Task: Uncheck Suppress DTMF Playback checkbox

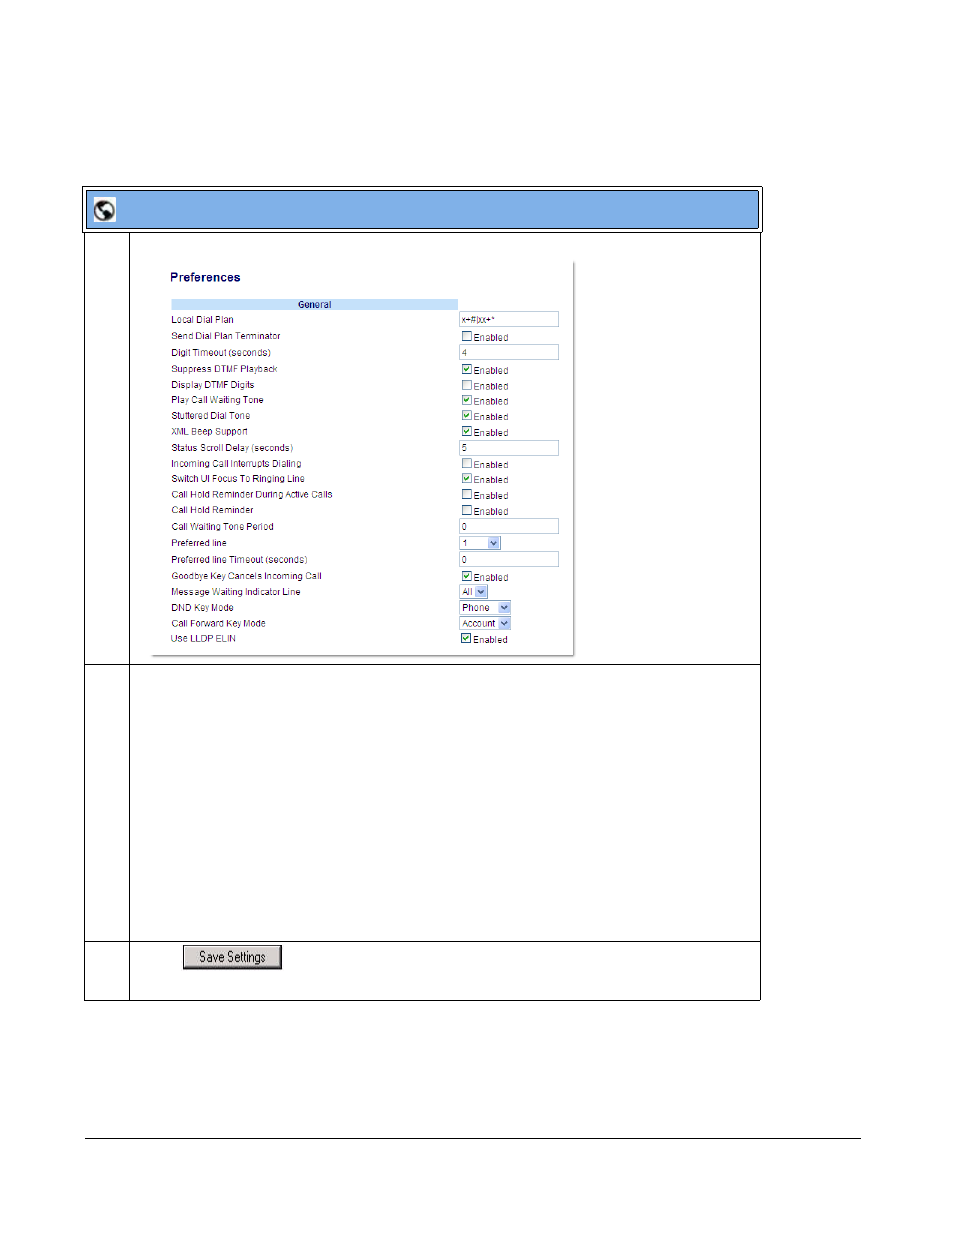Action: 466,369
